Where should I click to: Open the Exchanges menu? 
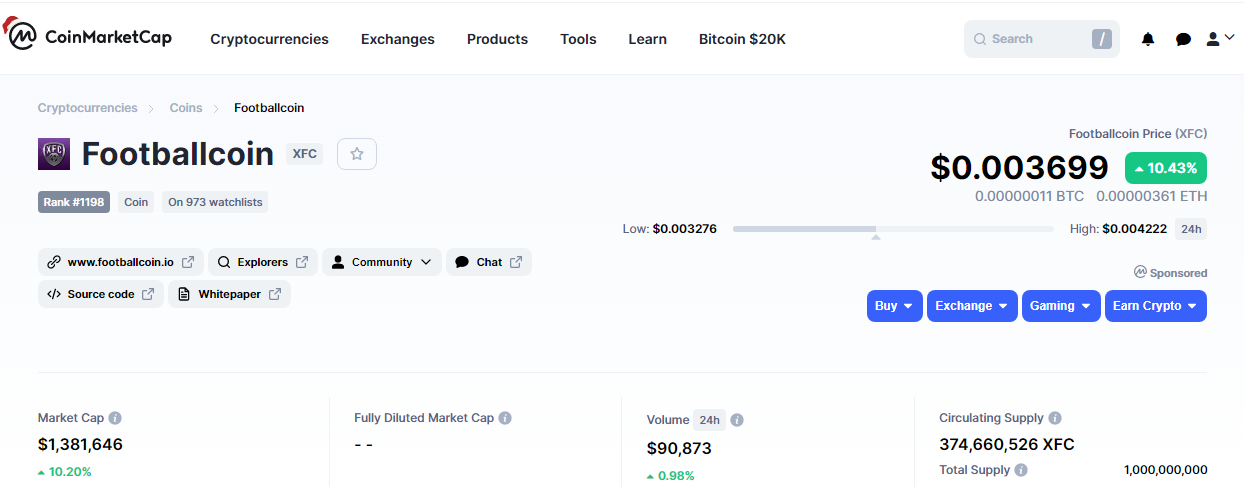pyautogui.click(x=398, y=39)
